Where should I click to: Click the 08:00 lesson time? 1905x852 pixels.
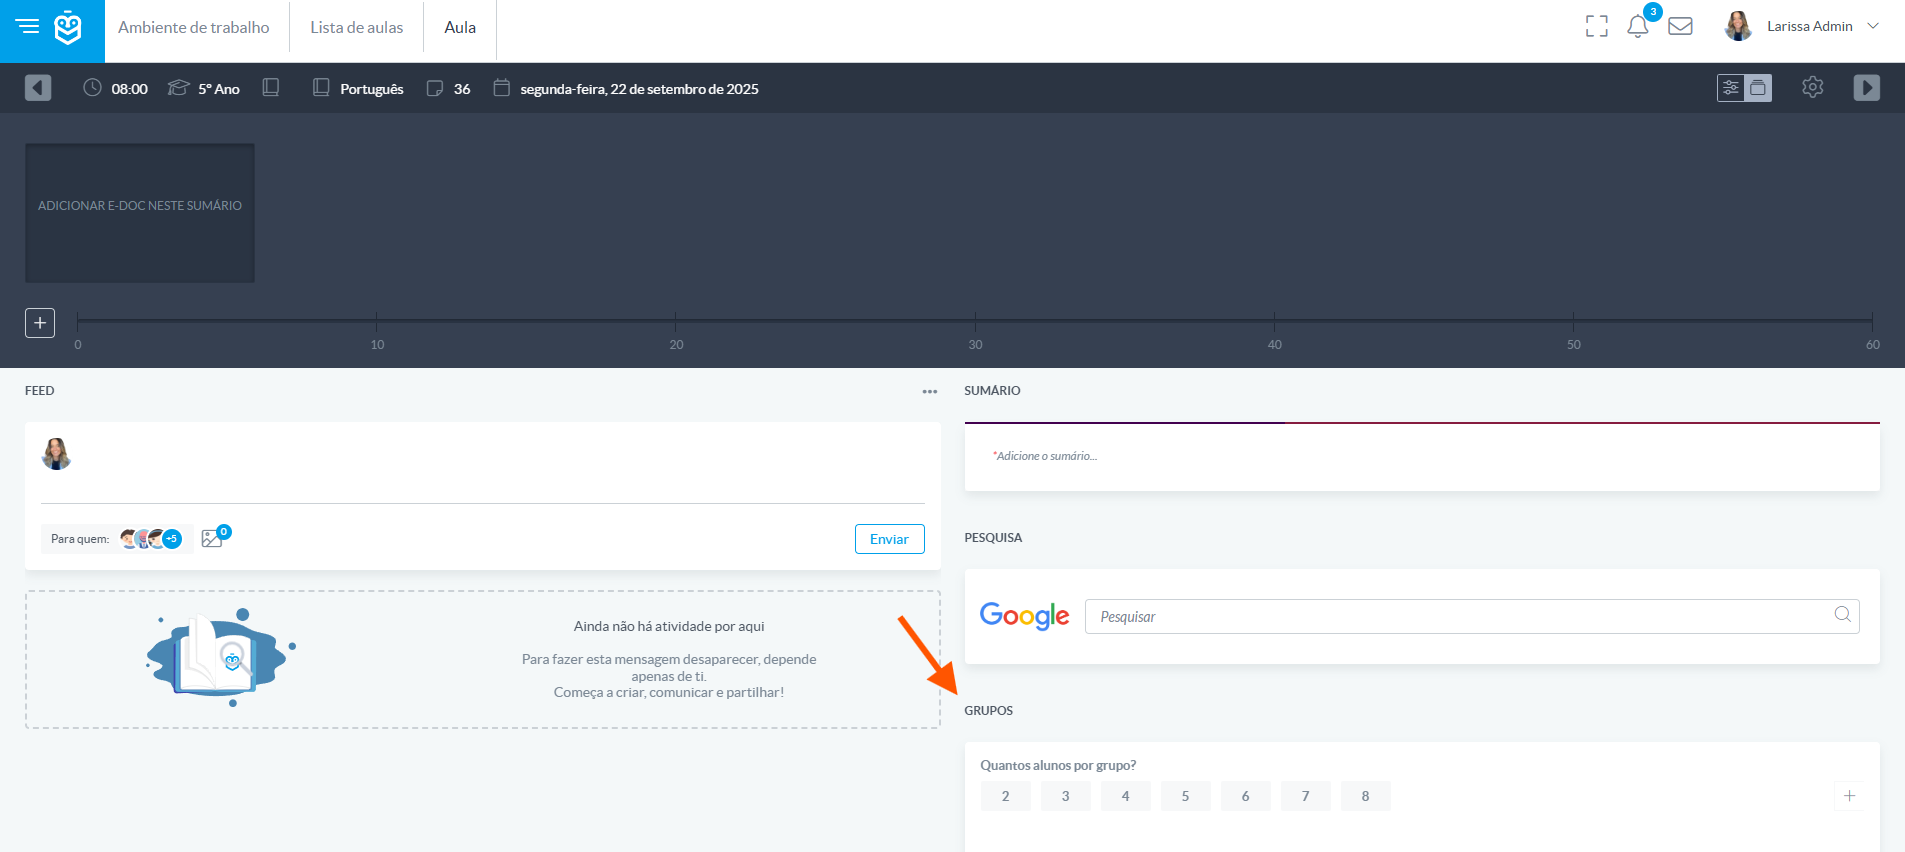pyautogui.click(x=130, y=89)
